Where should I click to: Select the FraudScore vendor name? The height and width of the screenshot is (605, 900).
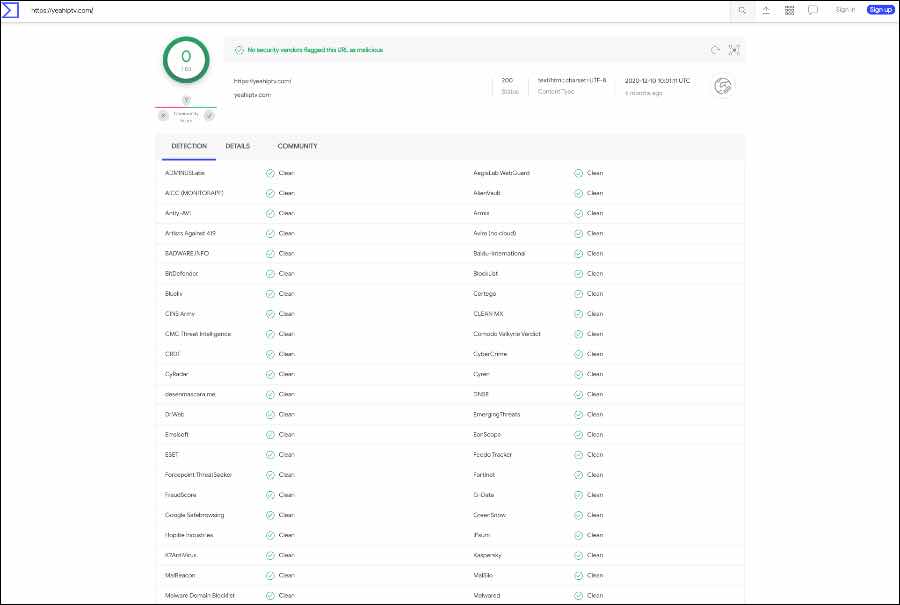point(180,495)
